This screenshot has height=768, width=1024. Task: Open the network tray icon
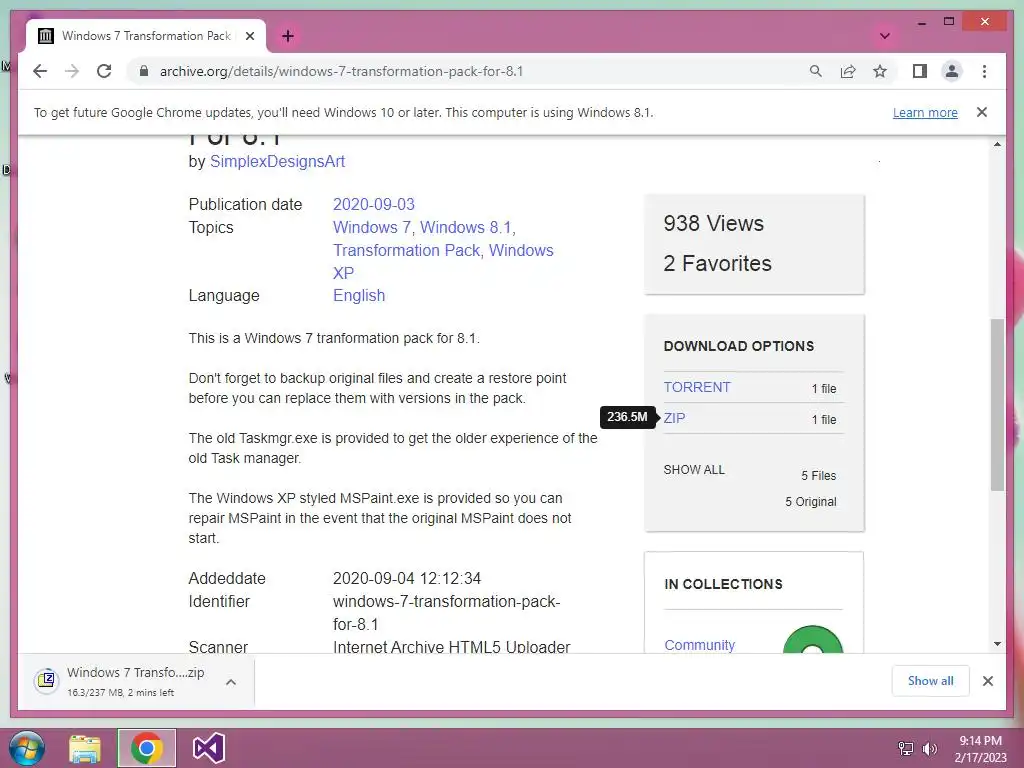point(906,748)
